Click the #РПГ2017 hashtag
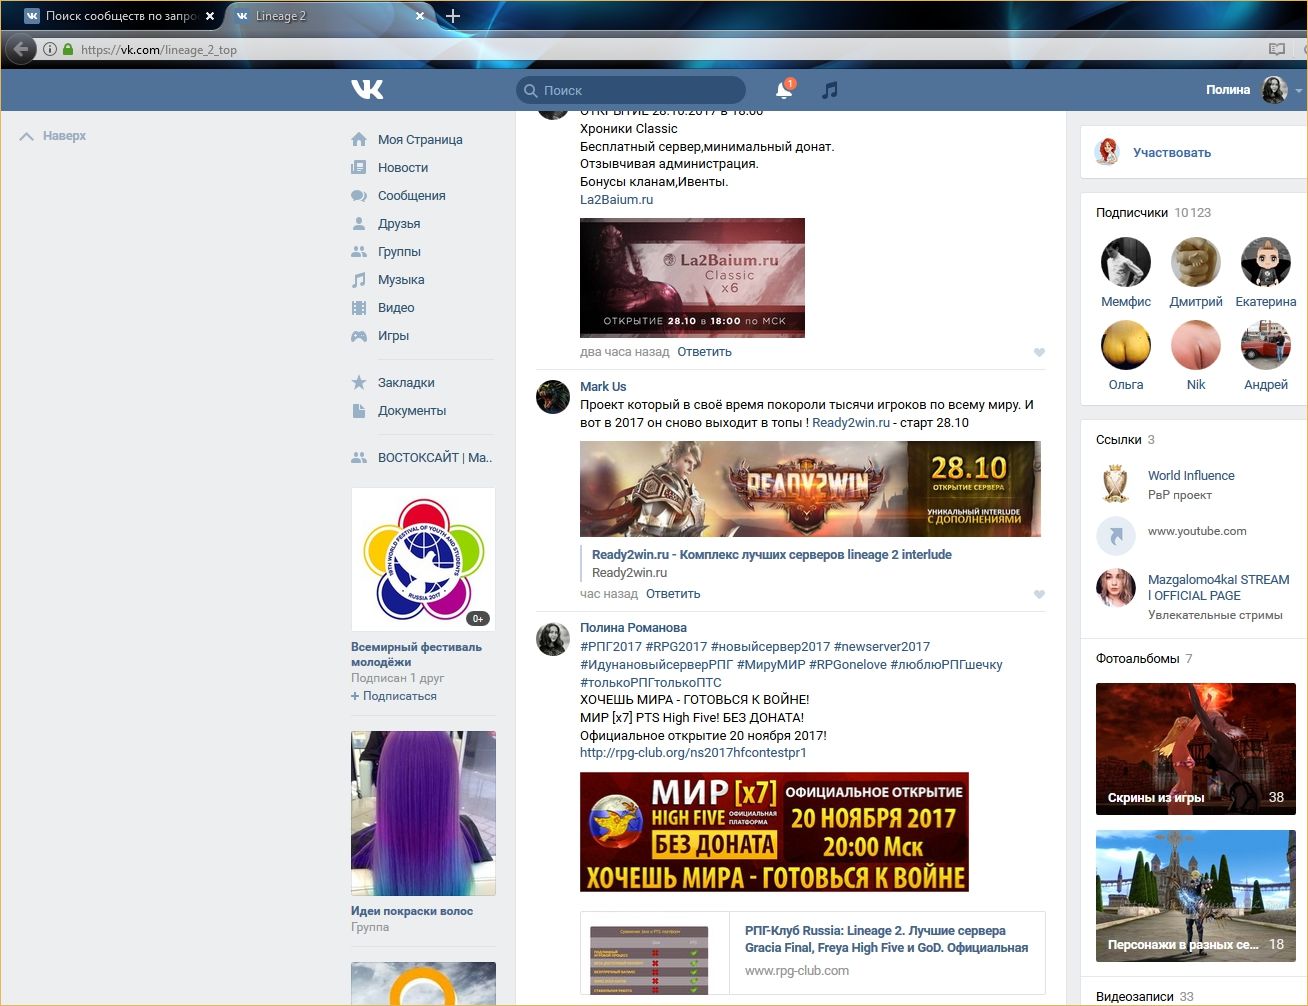 [x=611, y=647]
